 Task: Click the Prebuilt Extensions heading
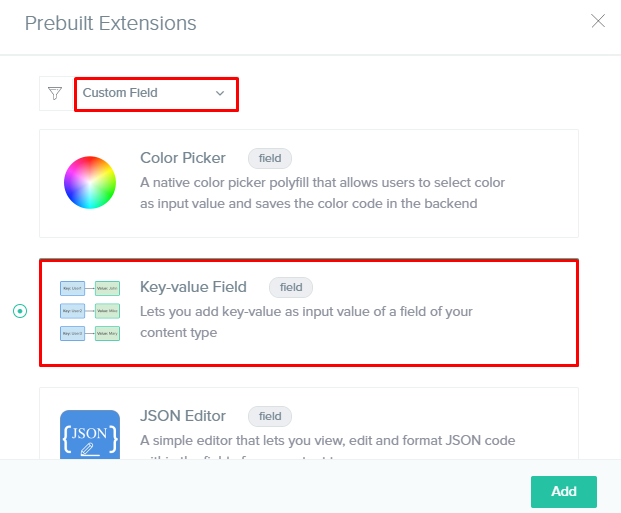(x=110, y=23)
